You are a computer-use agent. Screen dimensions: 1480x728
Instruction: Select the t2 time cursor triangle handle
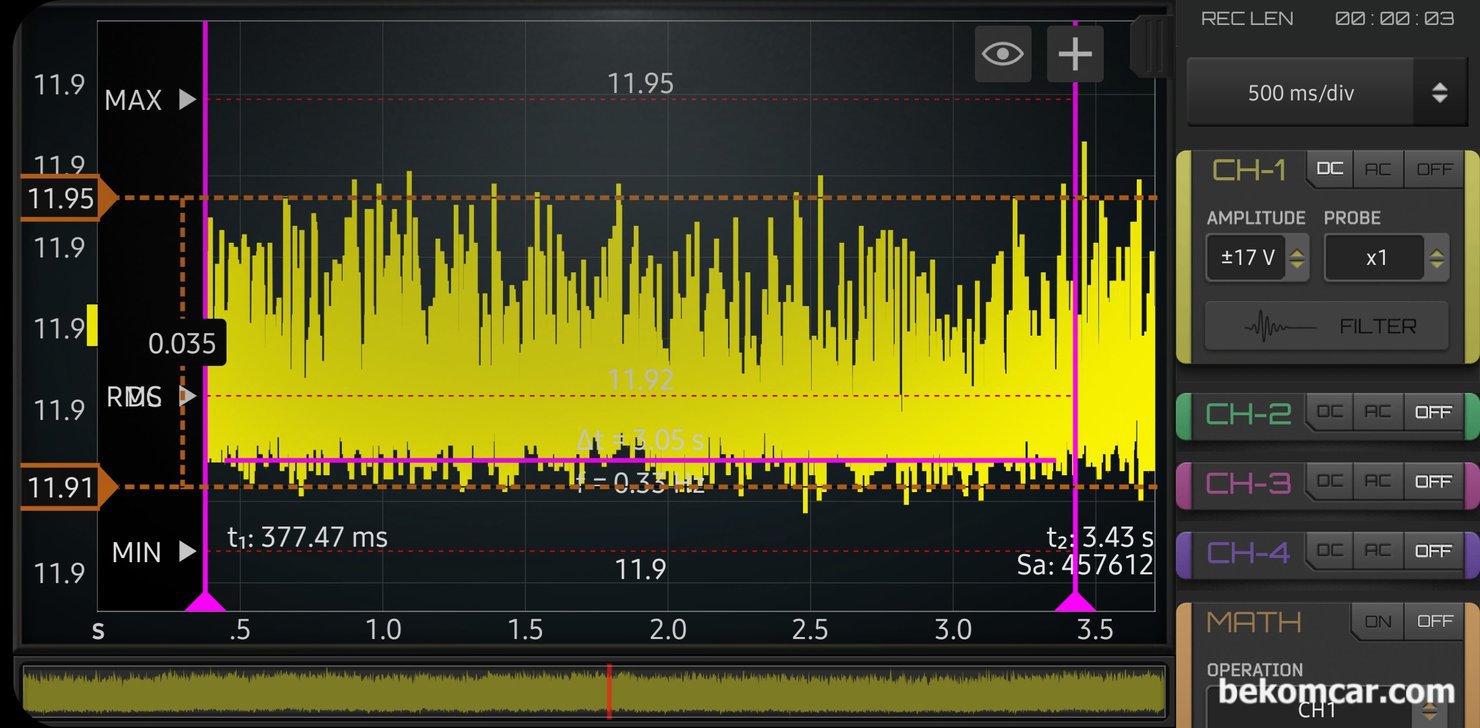[x=1076, y=600]
